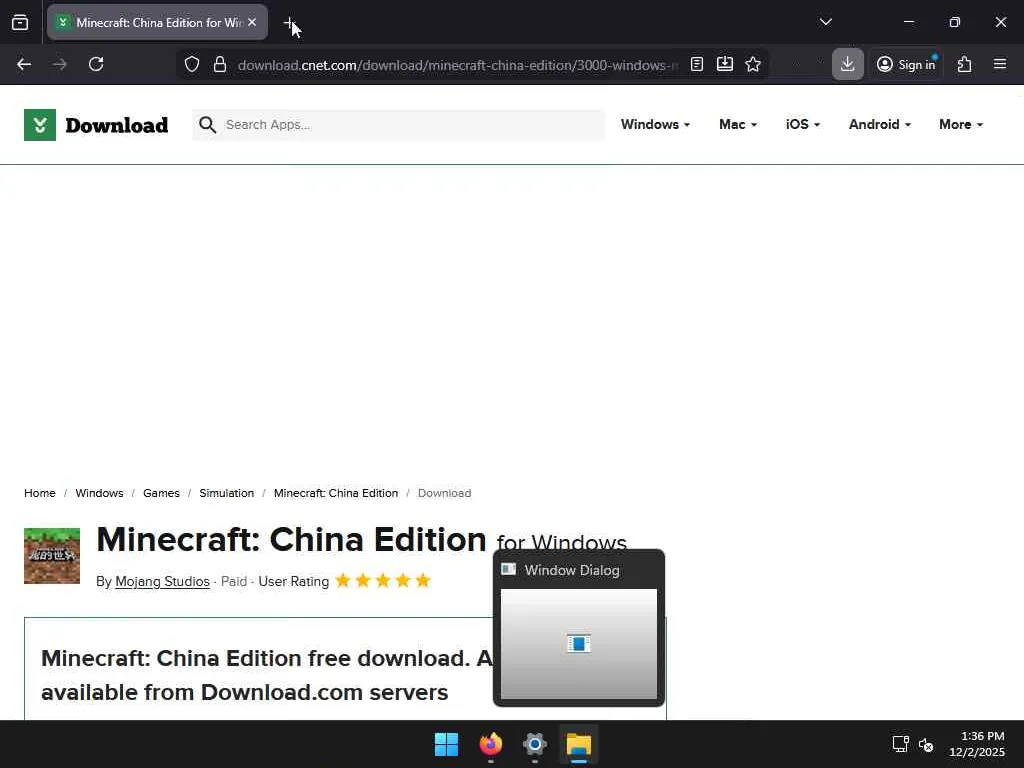Open Firefox application hamburger menu
The image size is (1024, 768).
[1000, 64]
